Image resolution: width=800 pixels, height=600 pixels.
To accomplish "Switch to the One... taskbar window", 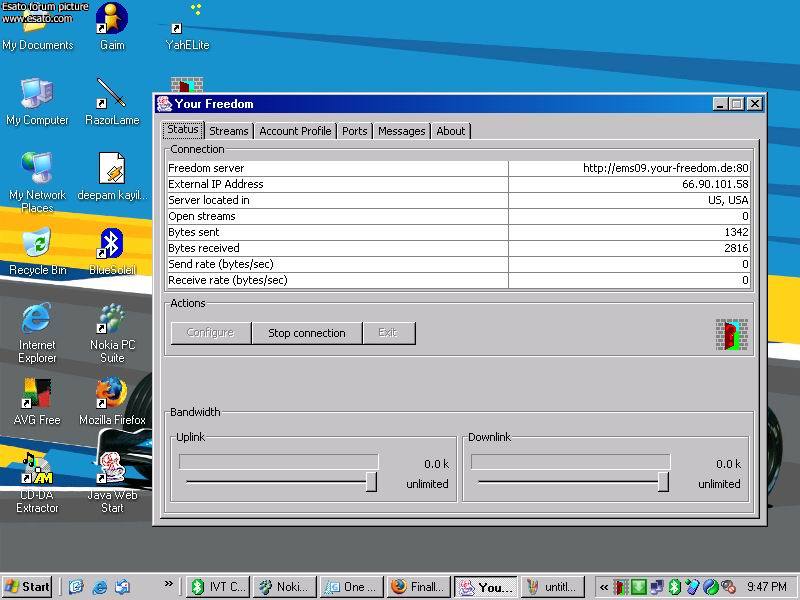I will 352,587.
